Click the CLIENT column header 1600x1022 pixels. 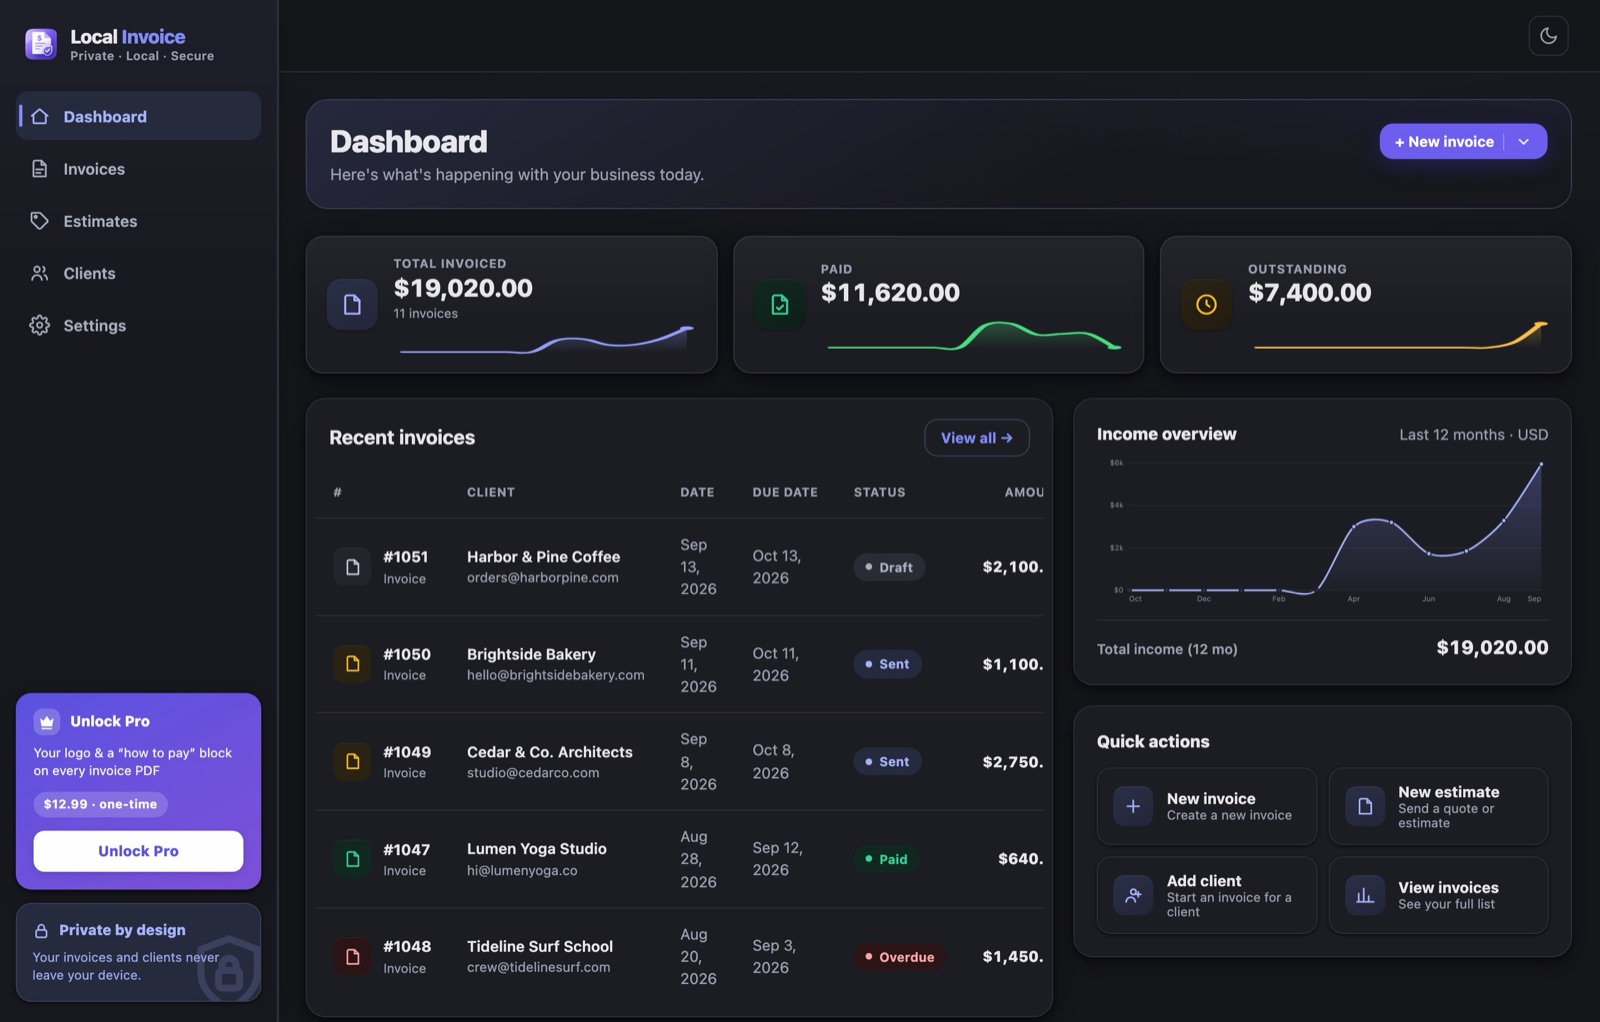coord(490,492)
